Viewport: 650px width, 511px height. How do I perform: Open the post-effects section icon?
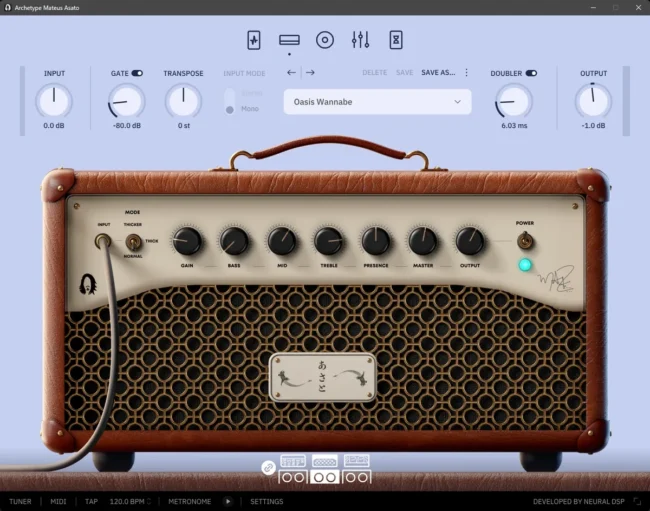tap(396, 40)
